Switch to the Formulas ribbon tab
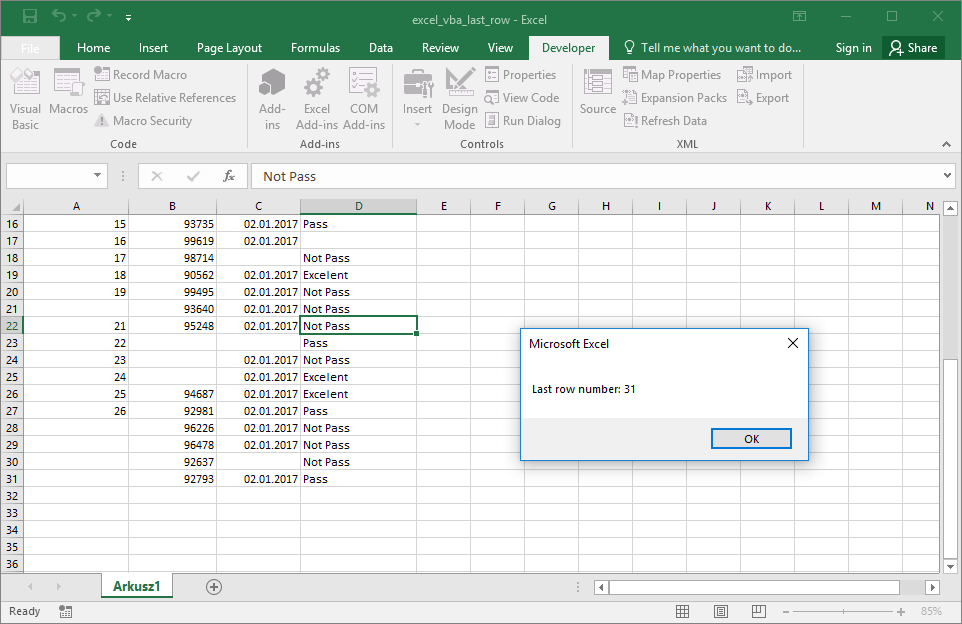The height and width of the screenshot is (624, 962). coord(315,47)
